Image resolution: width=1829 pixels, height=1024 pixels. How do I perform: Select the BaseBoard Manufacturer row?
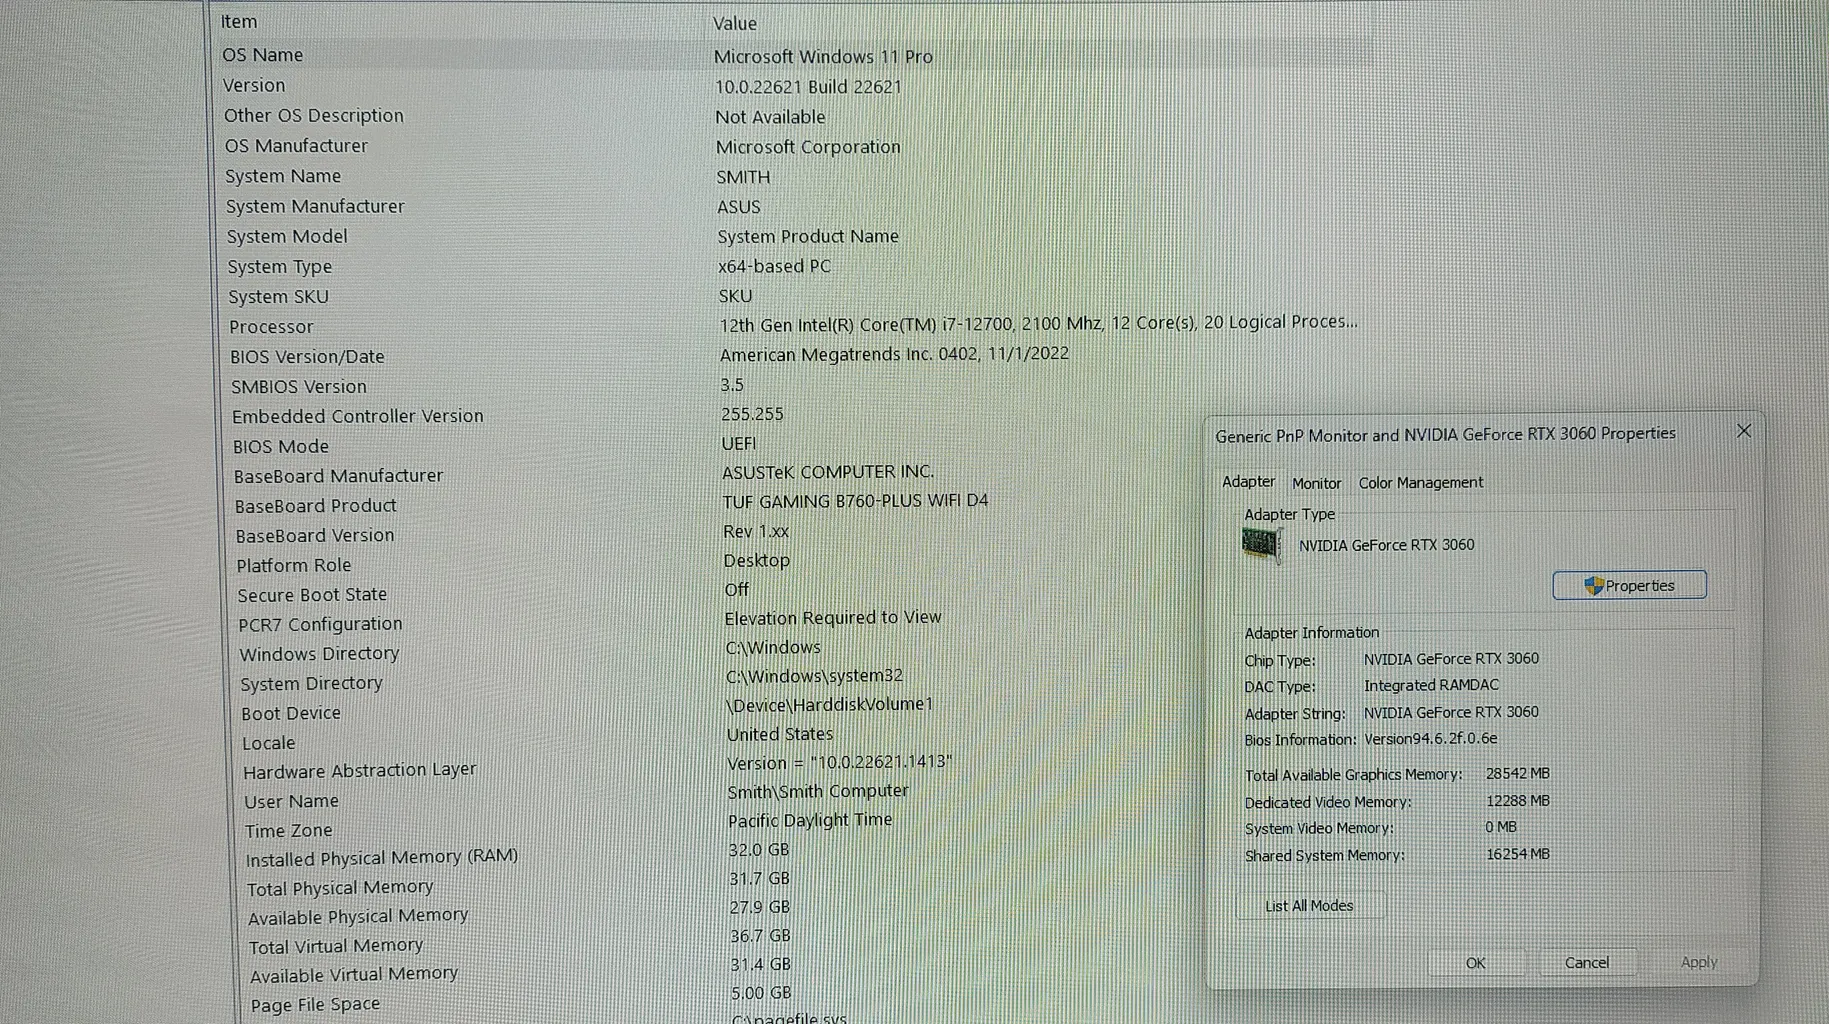click(x=339, y=476)
